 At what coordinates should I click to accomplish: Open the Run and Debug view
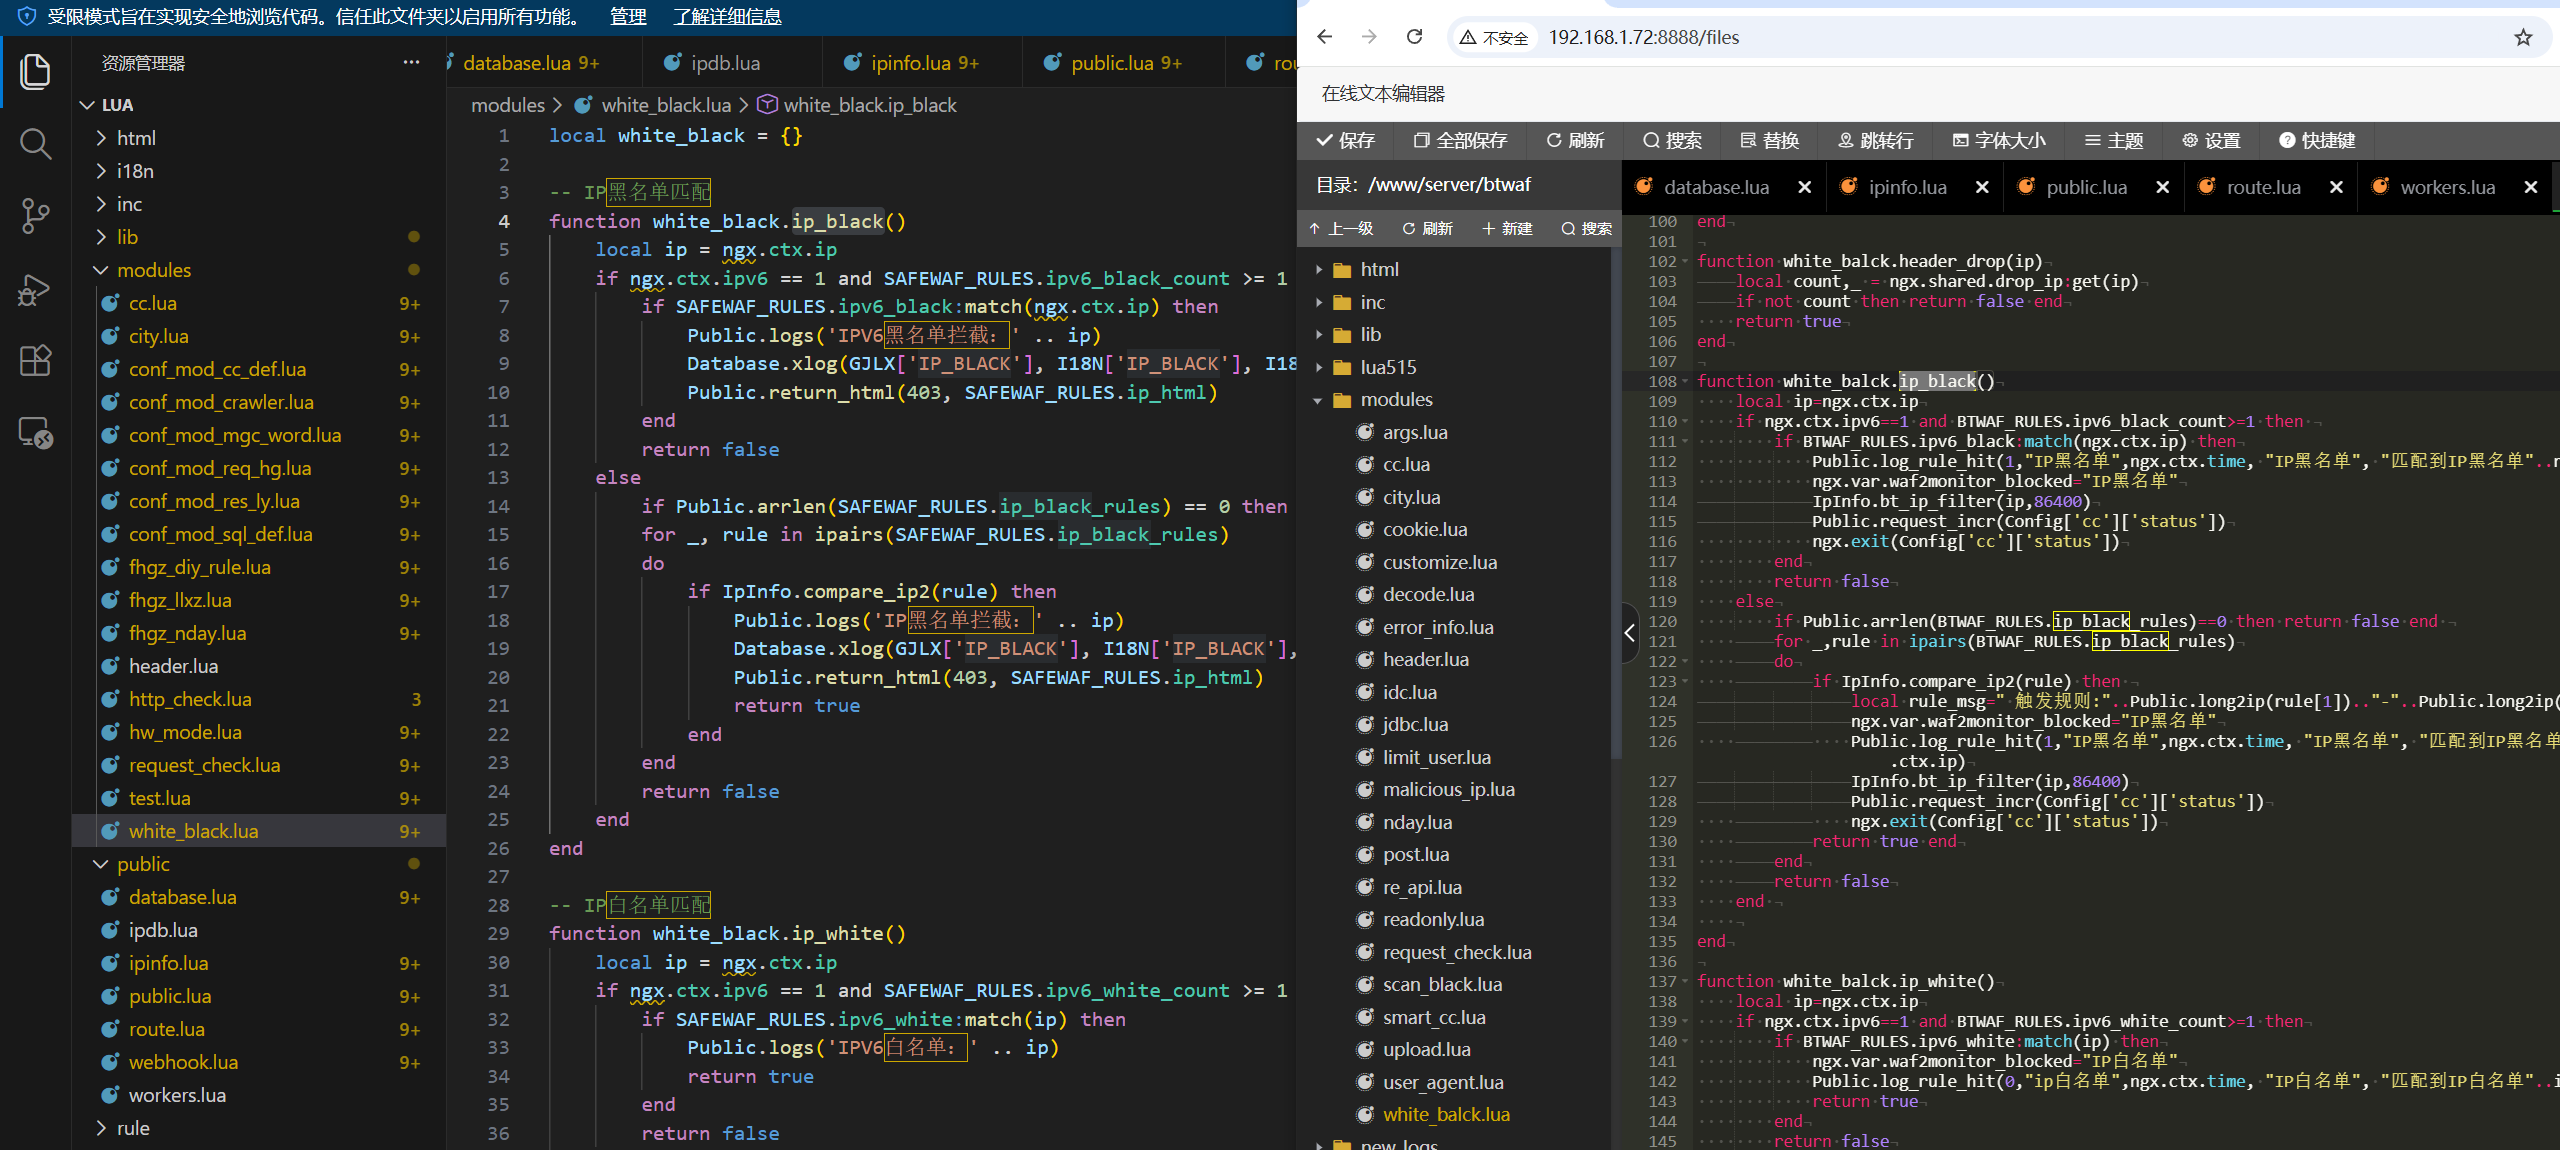pos(35,290)
